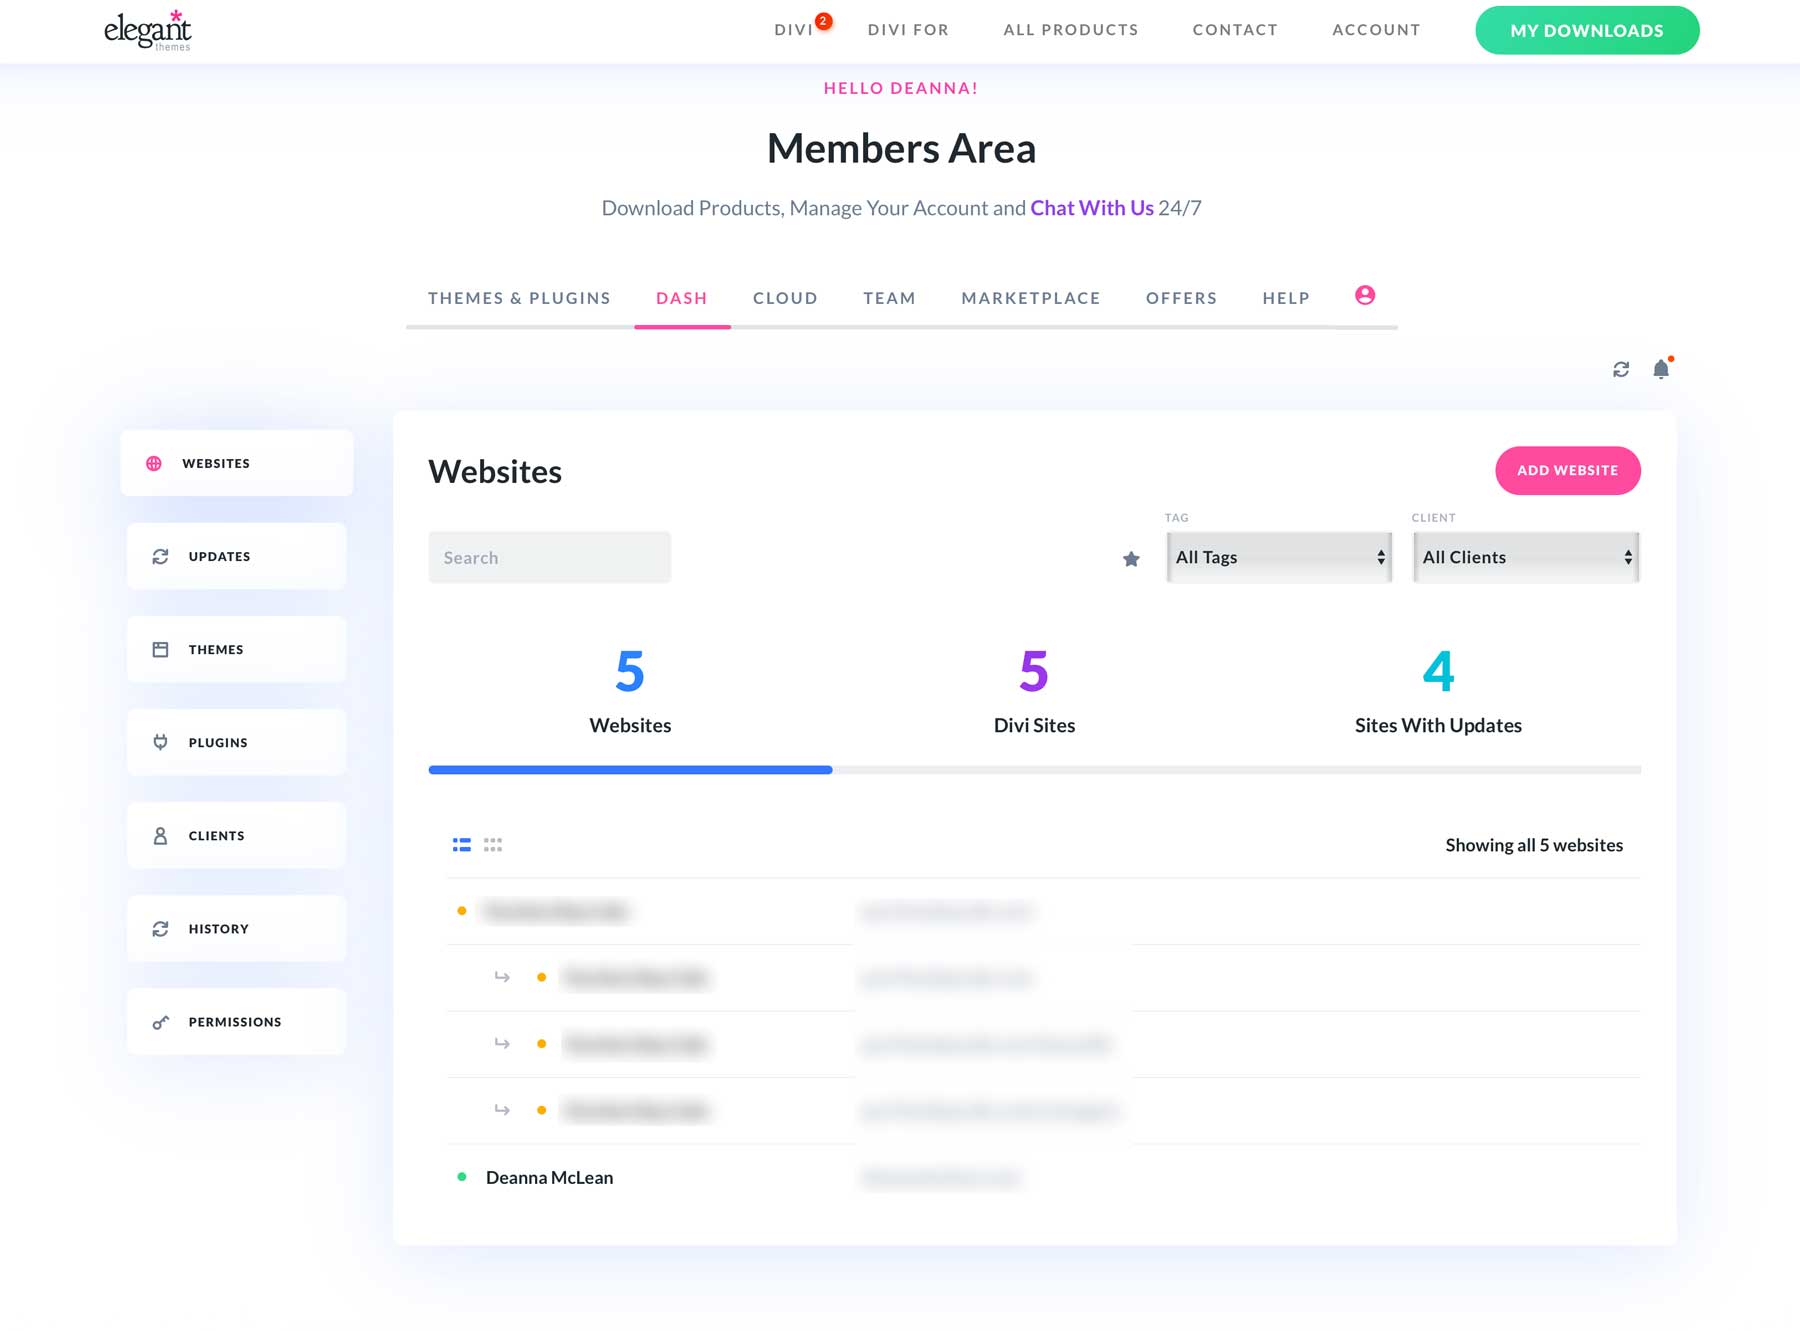Click the sync/refresh icon above the dashboard
The width and height of the screenshot is (1800, 1331).
[1621, 368]
